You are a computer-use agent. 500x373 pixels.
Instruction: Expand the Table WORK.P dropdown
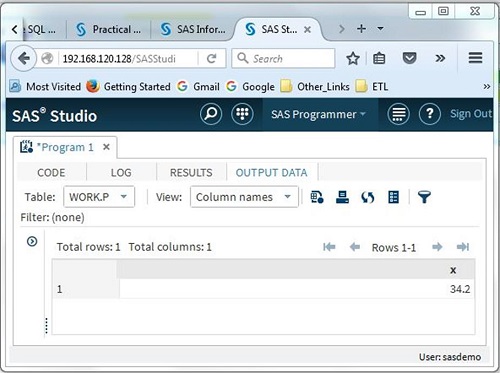99,197
